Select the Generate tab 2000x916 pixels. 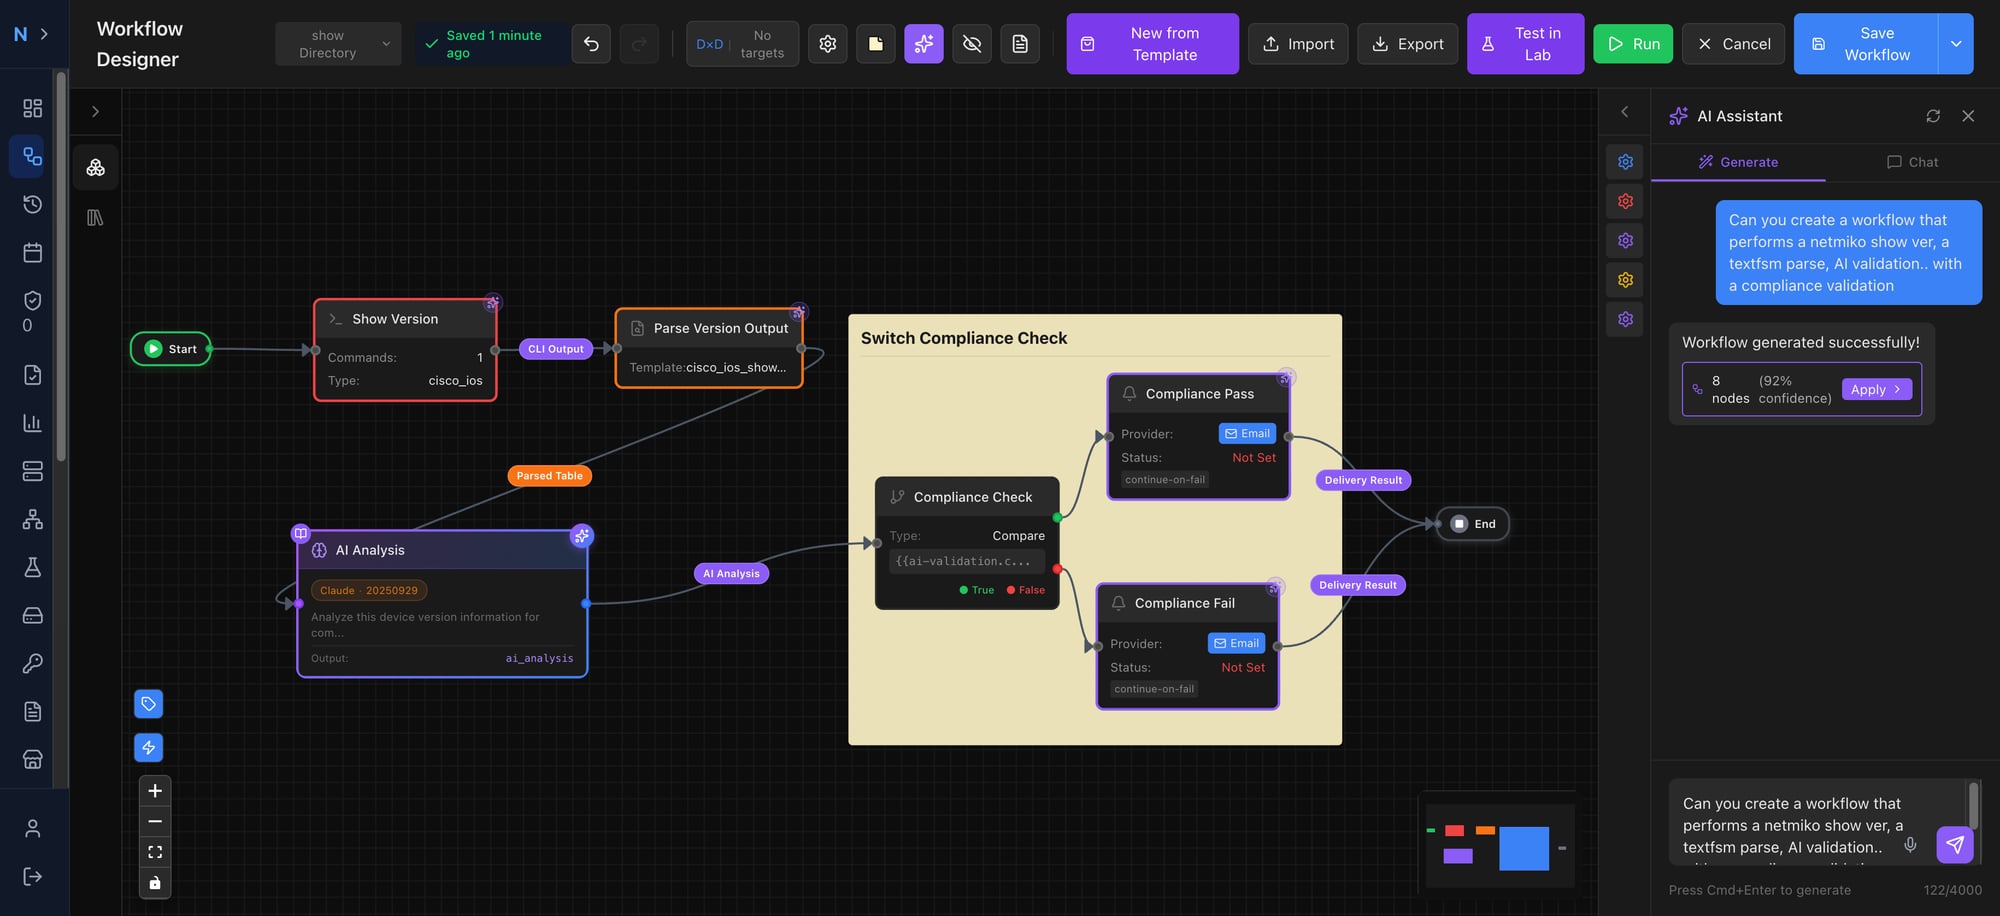1738,161
